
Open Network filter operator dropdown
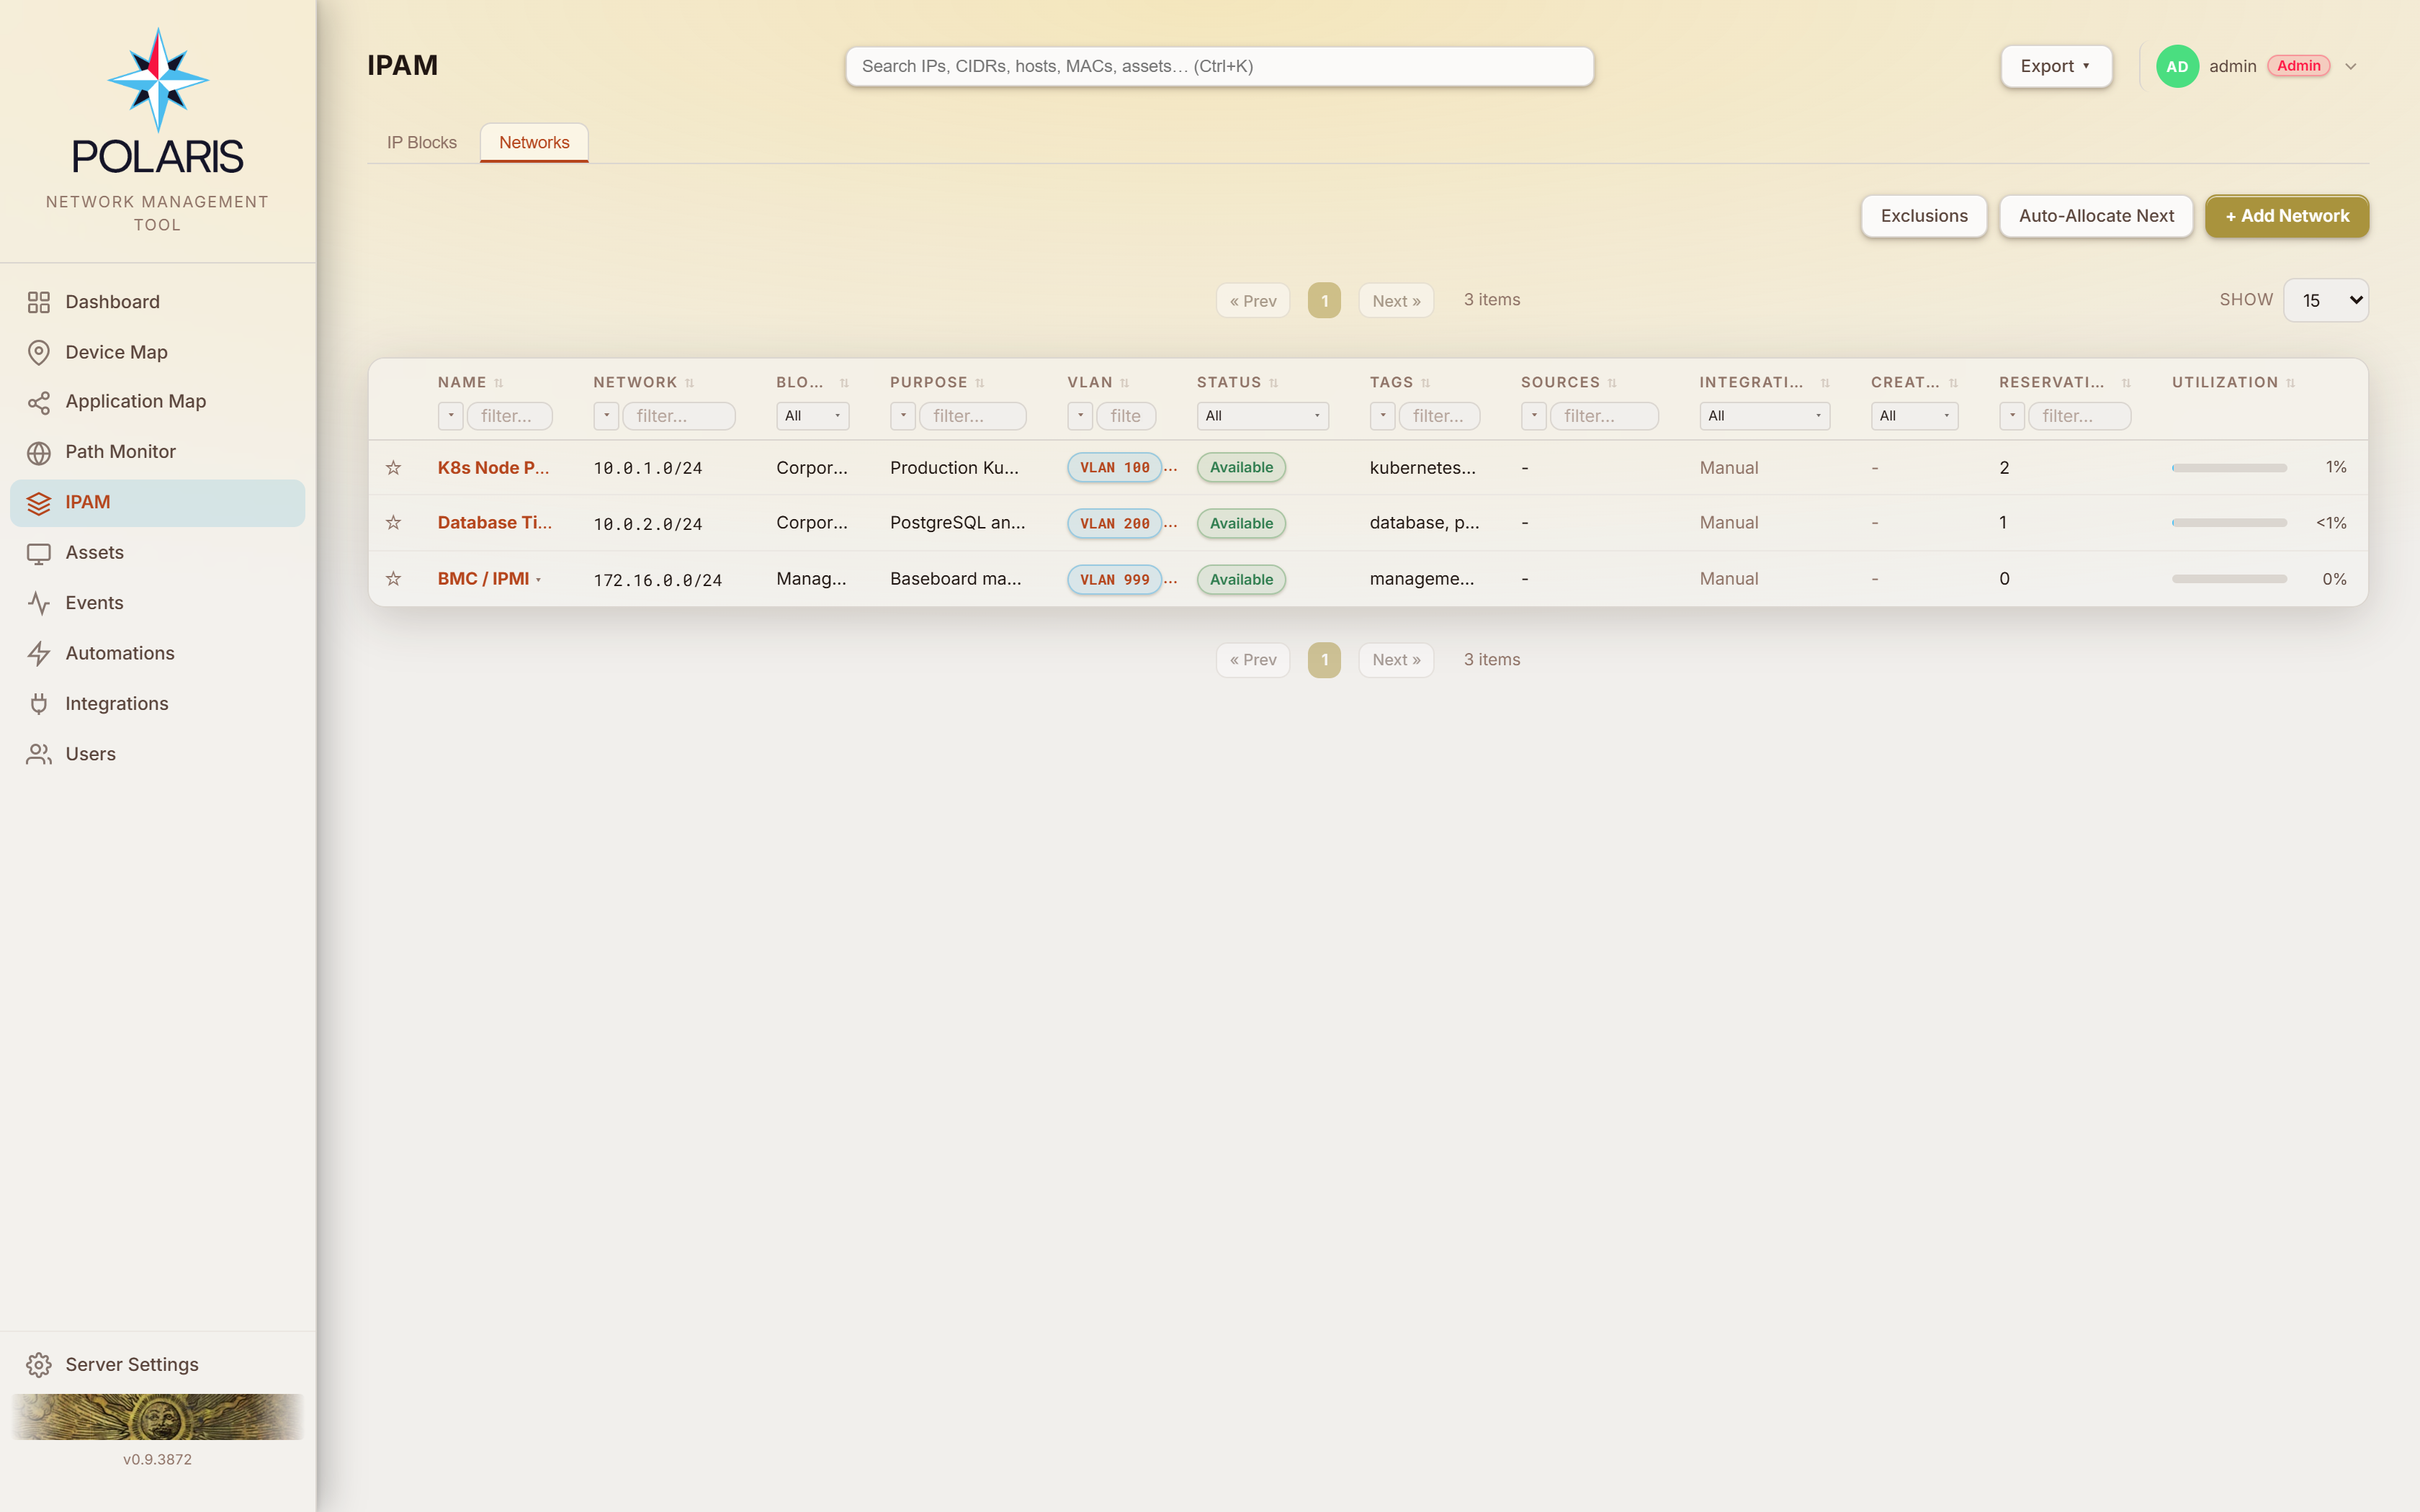(606, 416)
